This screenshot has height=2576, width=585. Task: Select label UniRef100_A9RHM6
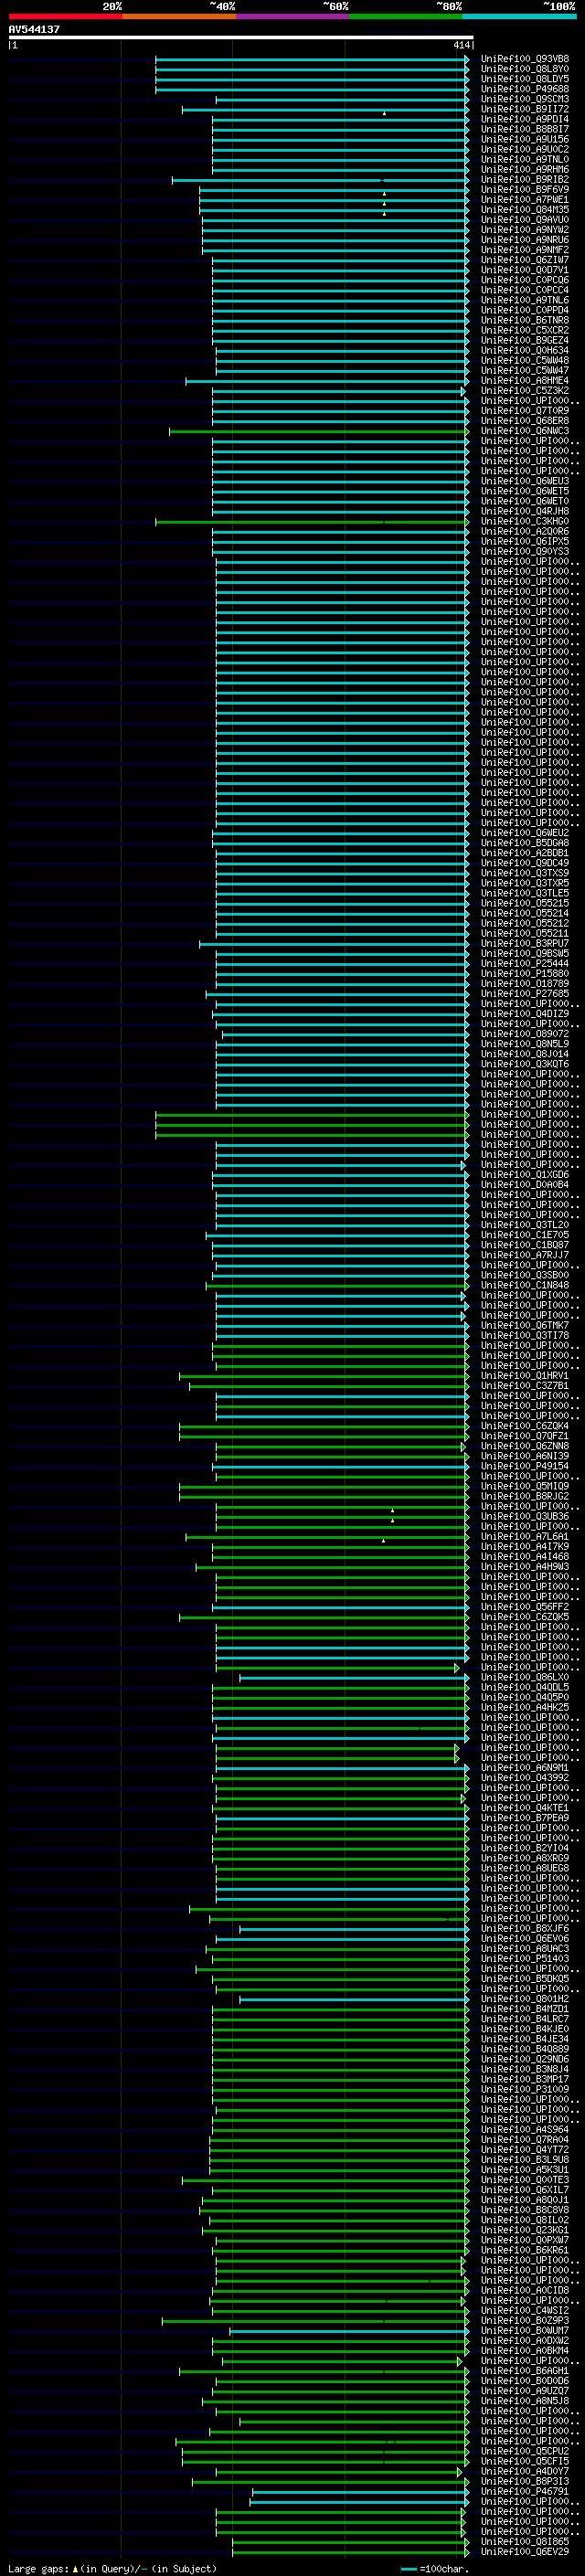click(525, 170)
